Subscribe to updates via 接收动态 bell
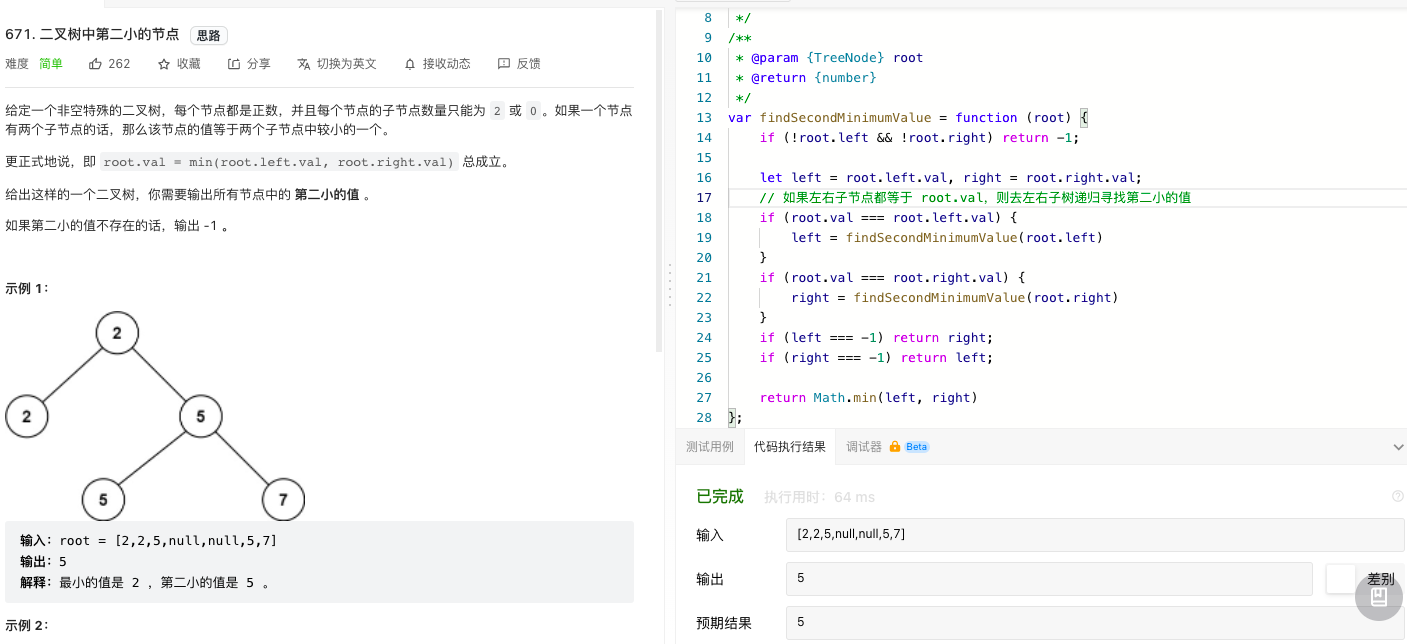The height and width of the screenshot is (644, 1407). click(x=437, y=63)
